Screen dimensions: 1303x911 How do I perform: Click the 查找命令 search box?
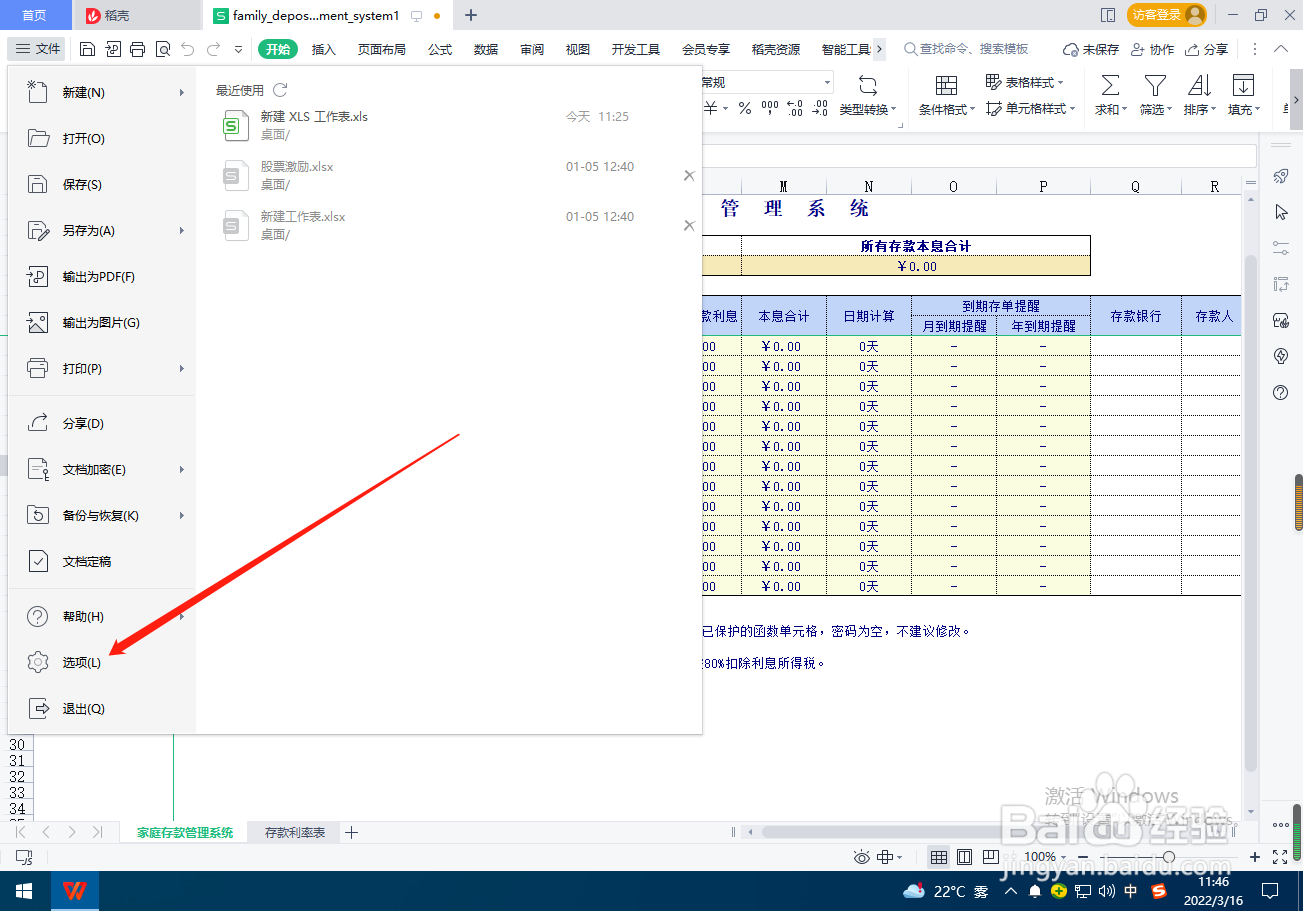tap(966, 49)
